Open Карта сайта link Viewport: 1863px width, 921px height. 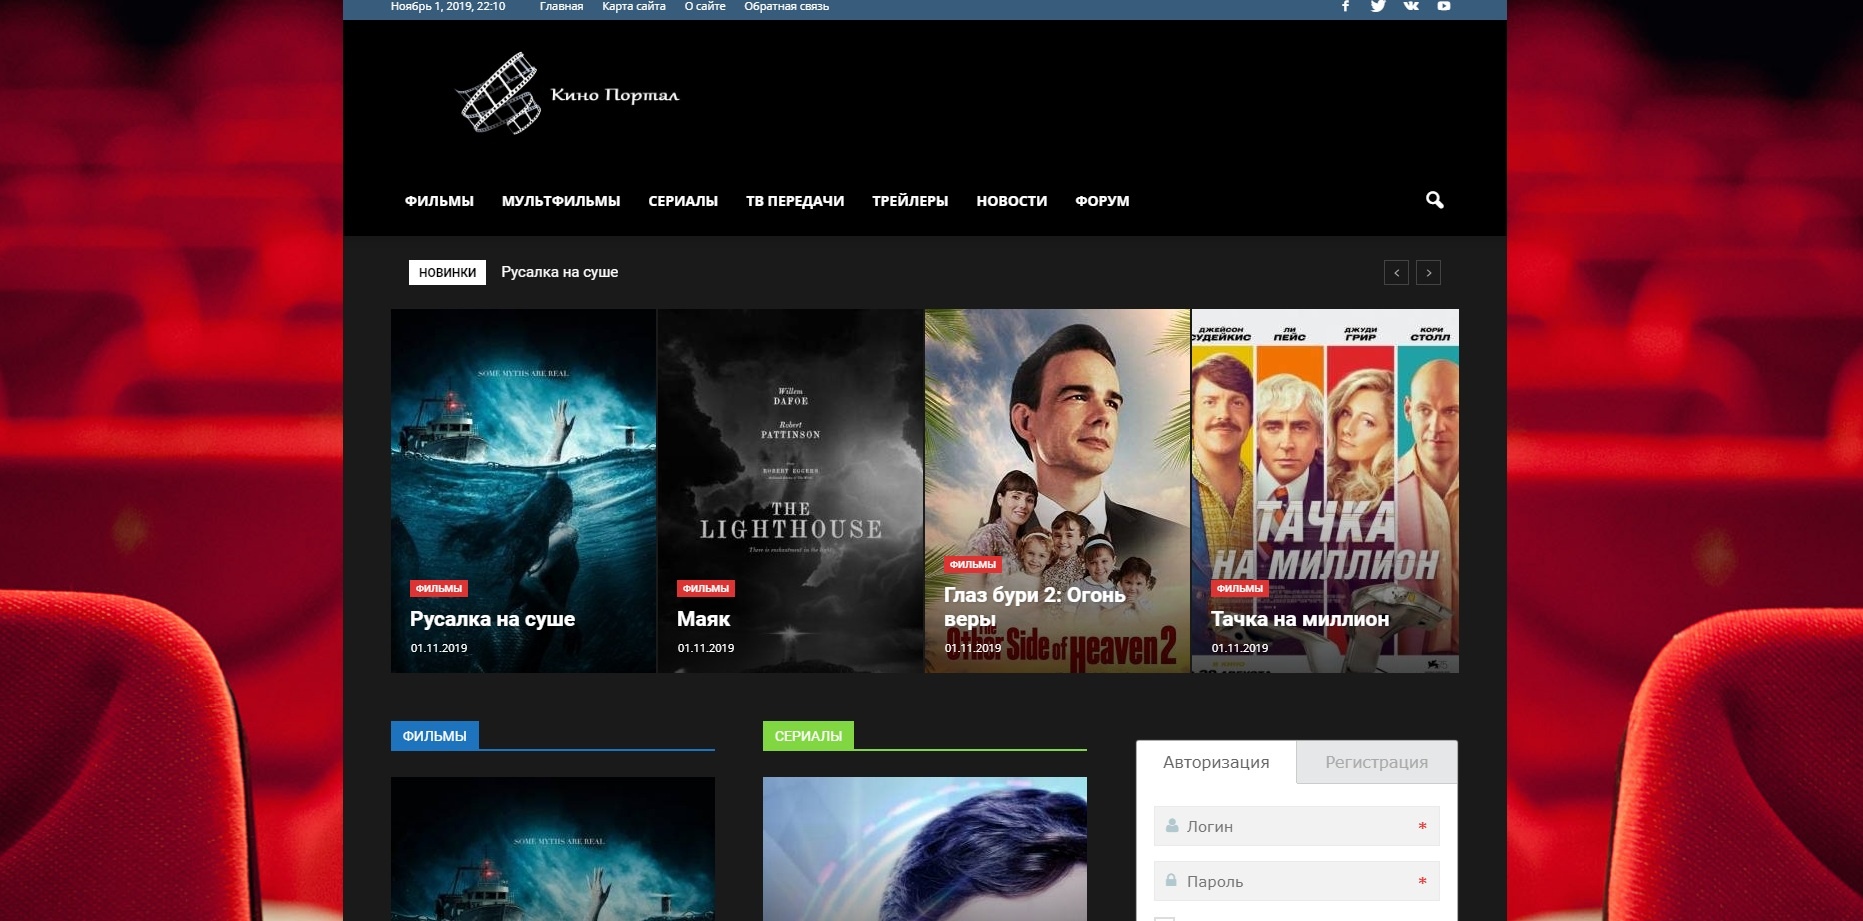pos(634,6)
